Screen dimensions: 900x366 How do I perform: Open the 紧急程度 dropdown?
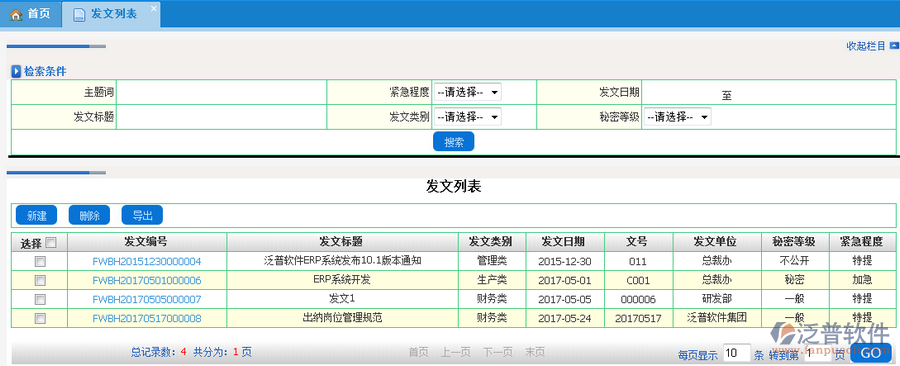(467, 92)
